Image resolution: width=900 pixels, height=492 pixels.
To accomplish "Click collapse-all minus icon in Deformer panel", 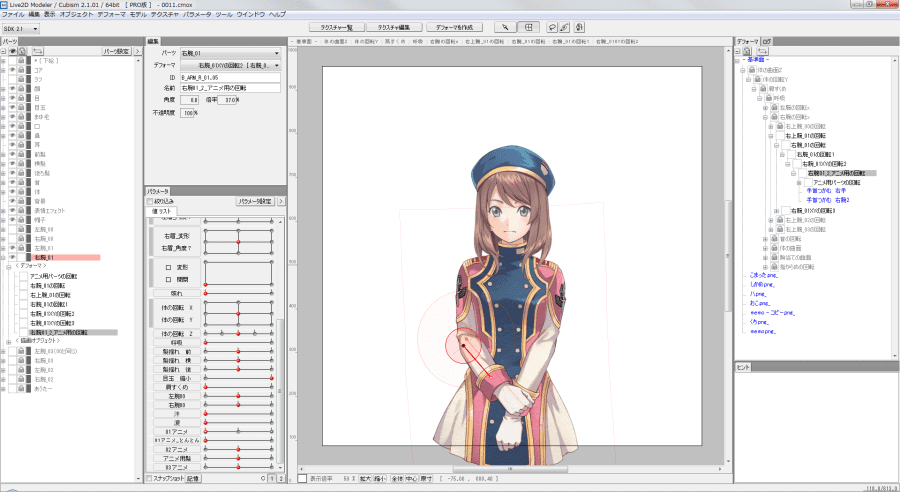I will pos(738,51).
